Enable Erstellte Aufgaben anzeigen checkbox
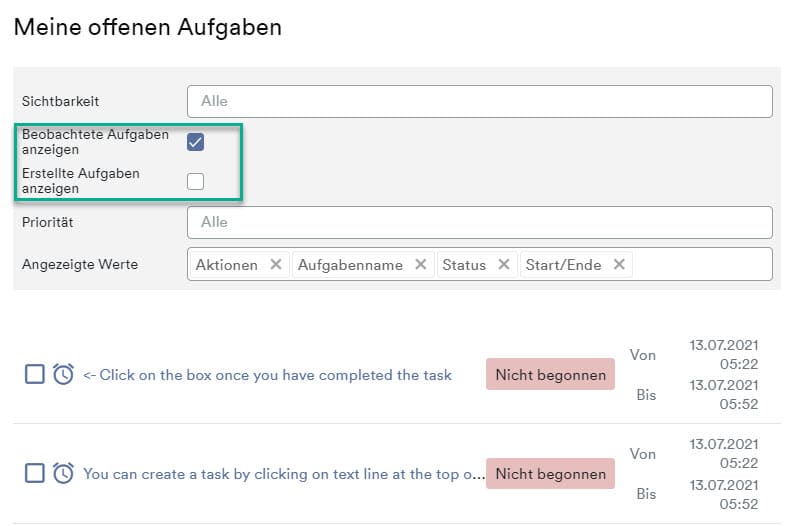 [195, 181]
